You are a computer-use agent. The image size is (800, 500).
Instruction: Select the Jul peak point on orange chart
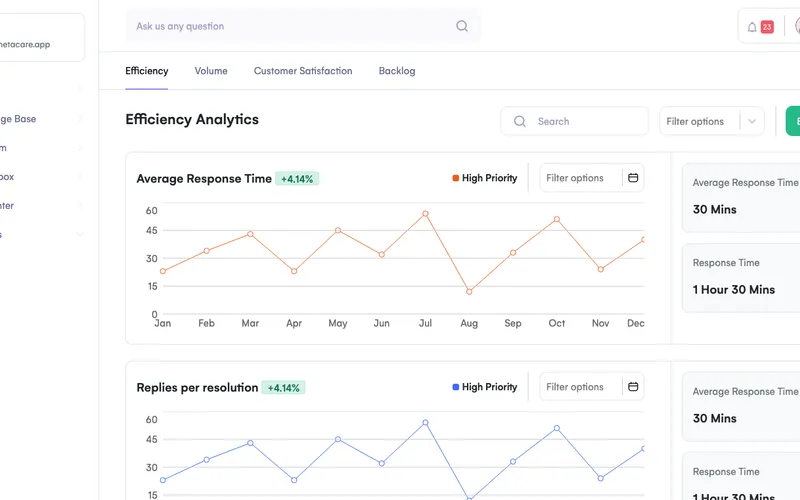point(426,214)
